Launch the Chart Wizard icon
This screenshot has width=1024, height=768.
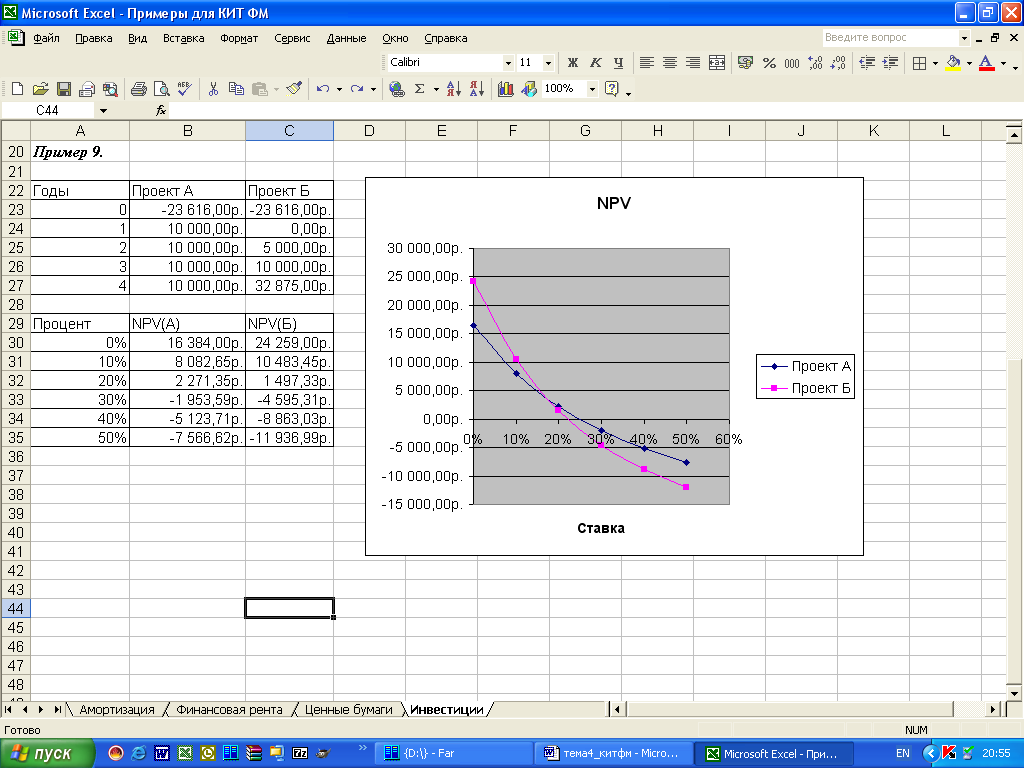point(505,89)
